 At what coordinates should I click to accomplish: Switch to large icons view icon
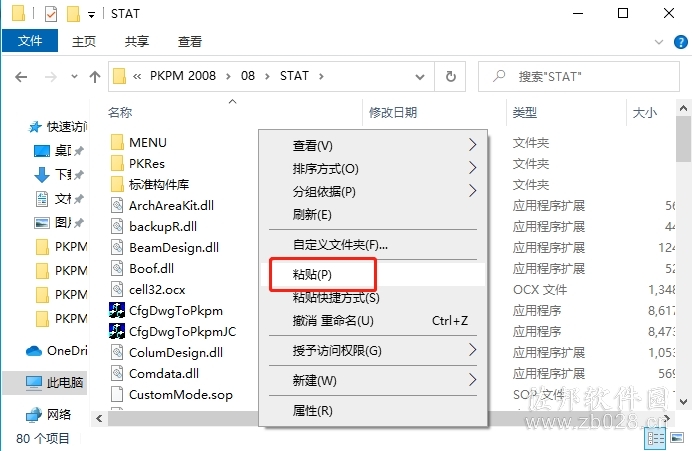(677, 438)
